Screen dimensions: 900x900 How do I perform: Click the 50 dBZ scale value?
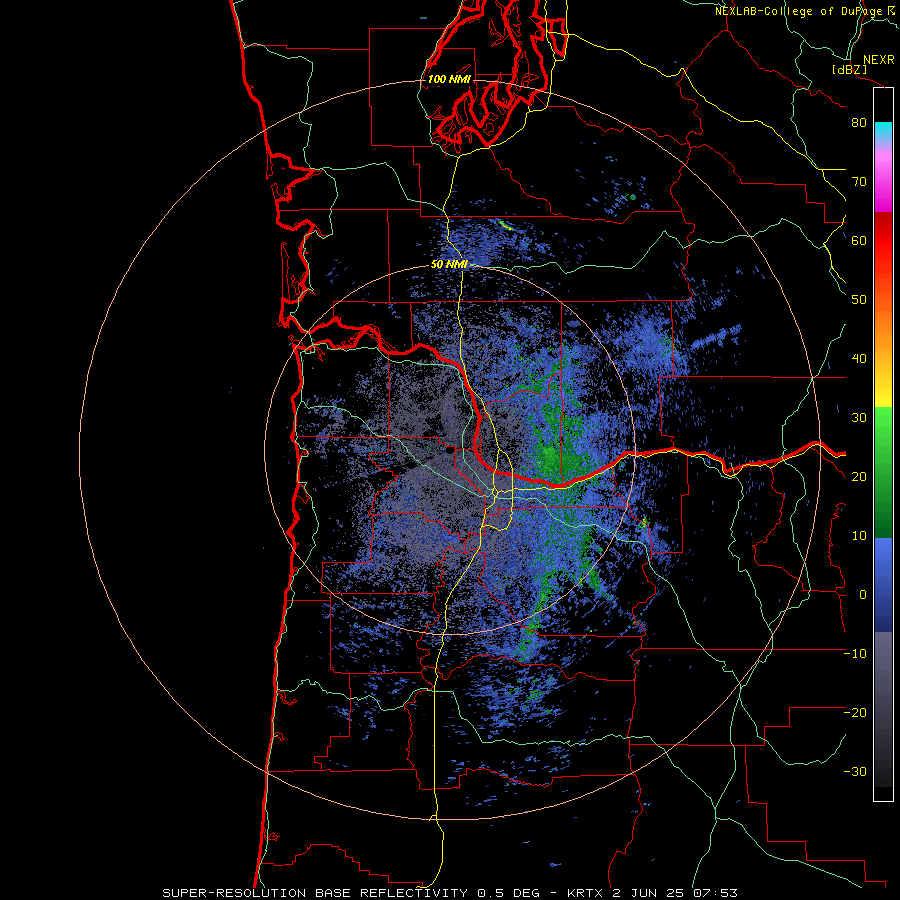click(859, 300)
